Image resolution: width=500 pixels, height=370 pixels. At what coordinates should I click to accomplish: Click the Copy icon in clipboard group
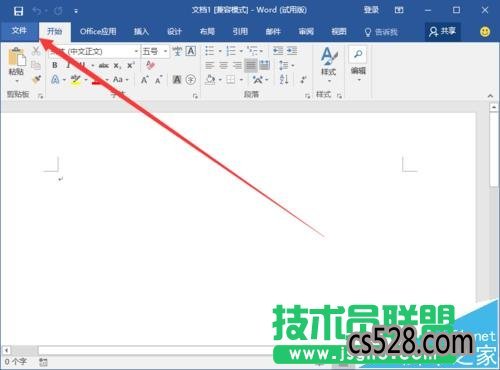(36, 65)
